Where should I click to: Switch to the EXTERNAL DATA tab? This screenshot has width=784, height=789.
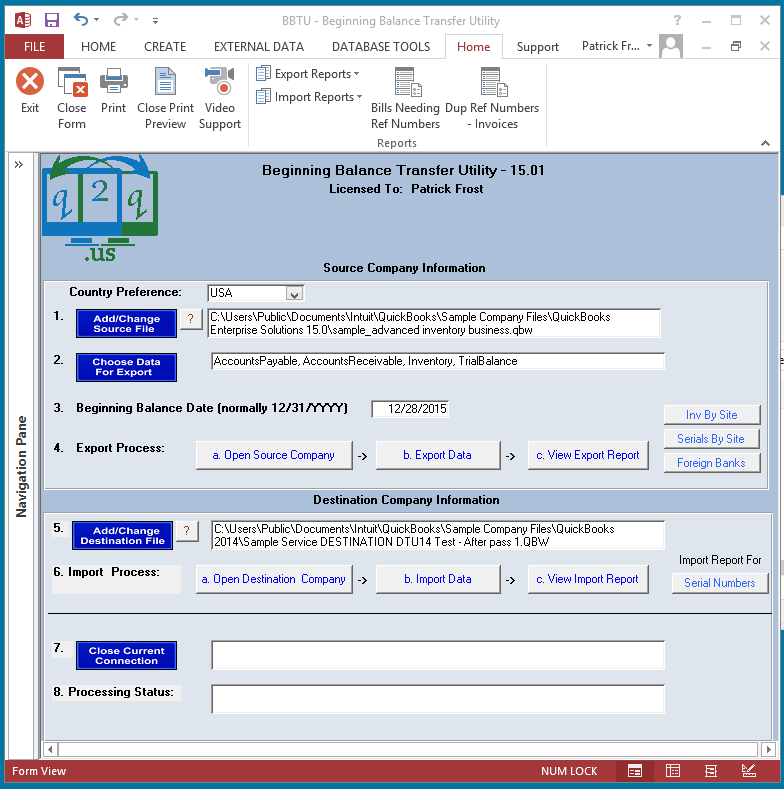259,47
